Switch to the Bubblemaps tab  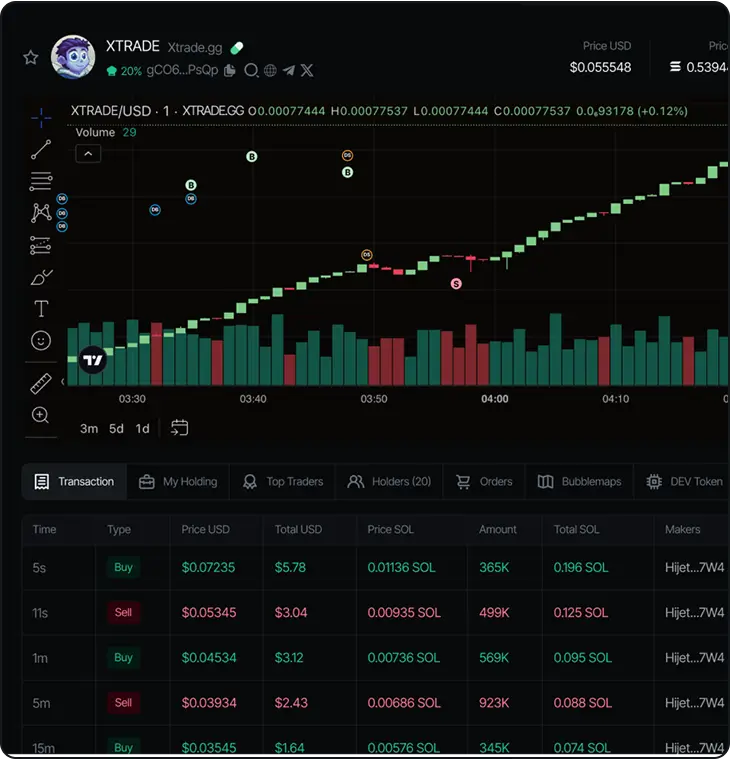pos(579,482)
